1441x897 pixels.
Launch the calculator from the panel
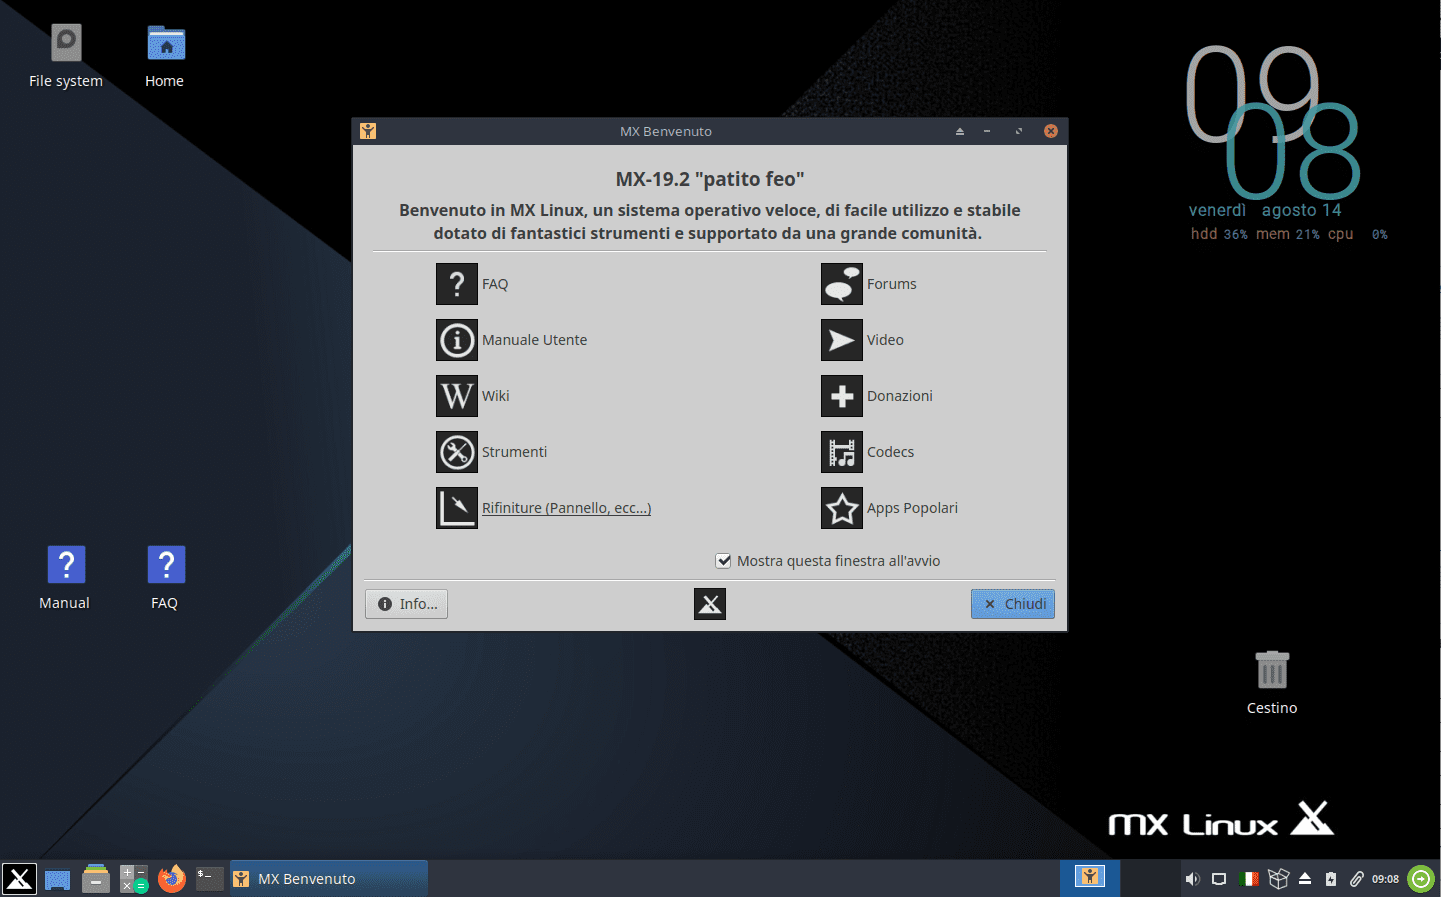134,879
